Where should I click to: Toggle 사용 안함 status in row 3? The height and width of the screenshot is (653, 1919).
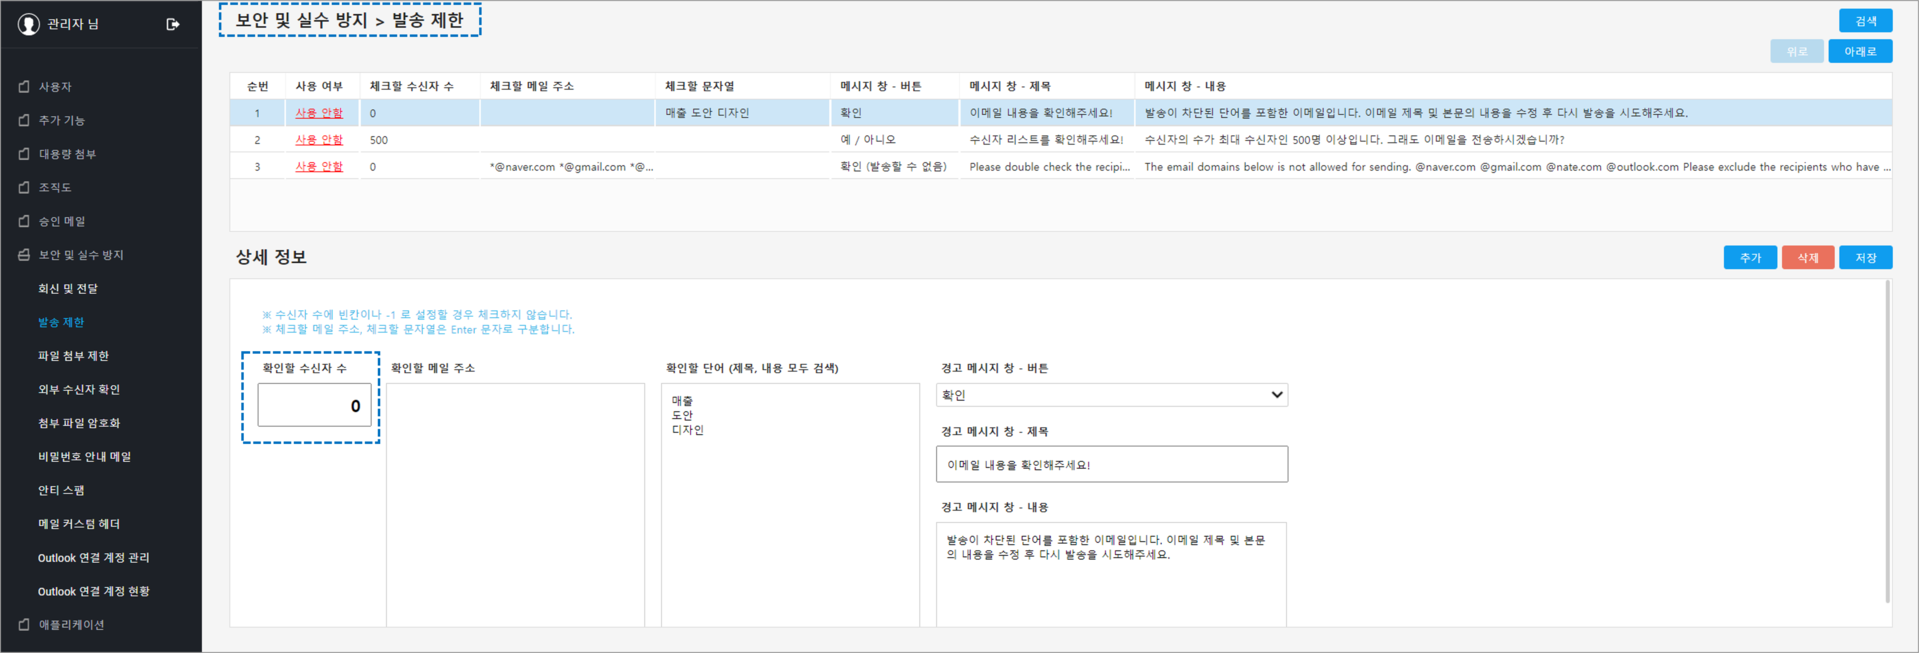(x=318, y=167)
